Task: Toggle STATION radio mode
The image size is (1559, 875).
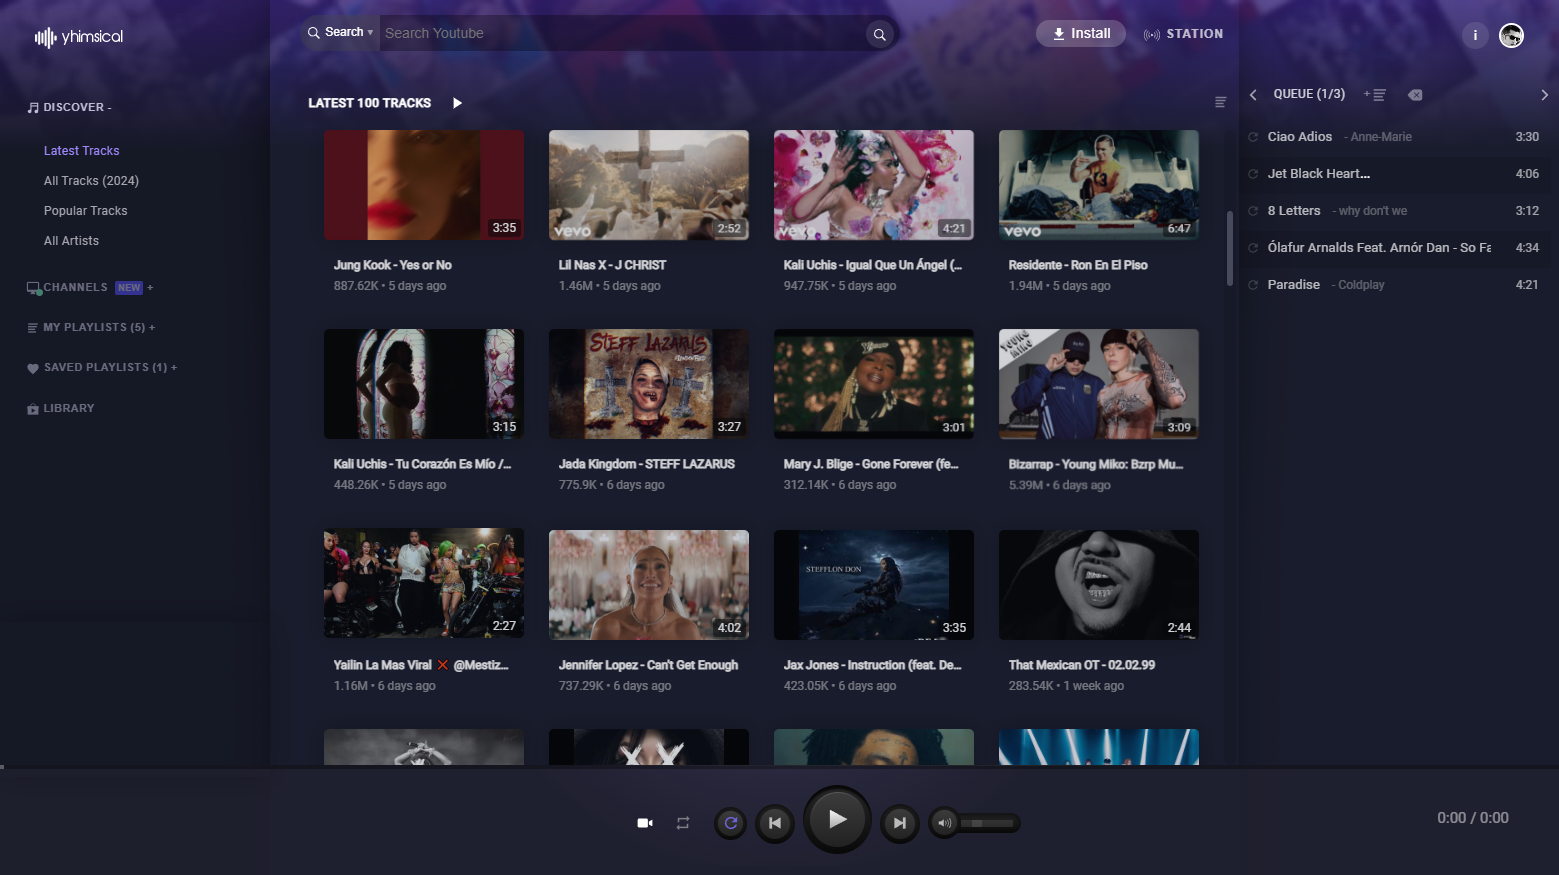Action: click(x=1183, y=34)
